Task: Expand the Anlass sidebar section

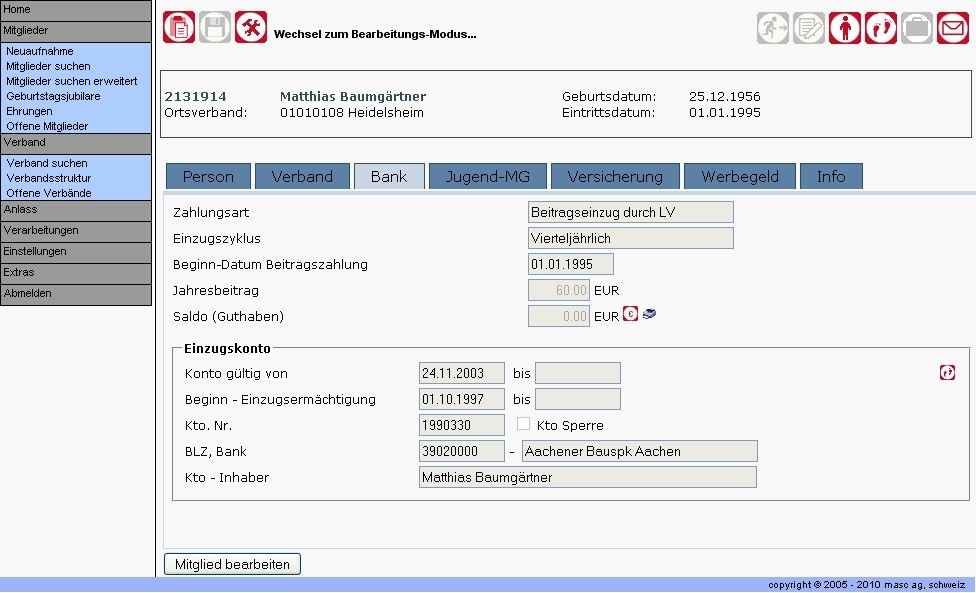Action: click(76, 210)
